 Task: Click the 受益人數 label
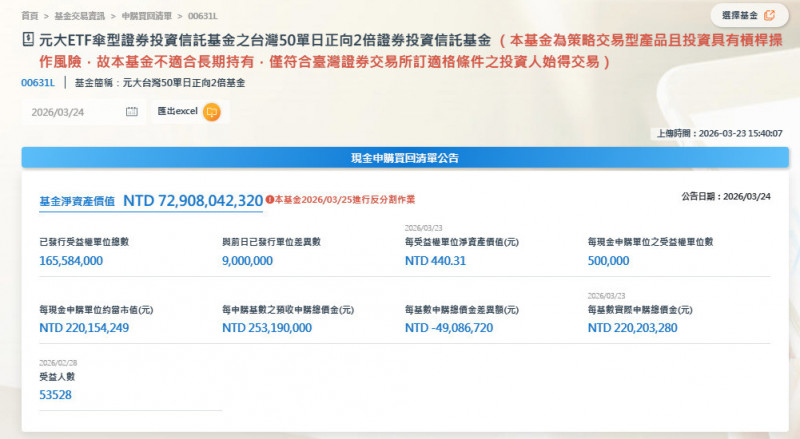57,377
